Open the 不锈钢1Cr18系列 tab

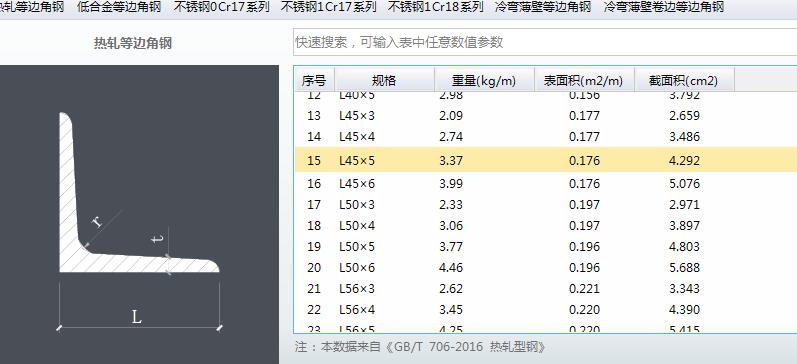coord(436,7)
